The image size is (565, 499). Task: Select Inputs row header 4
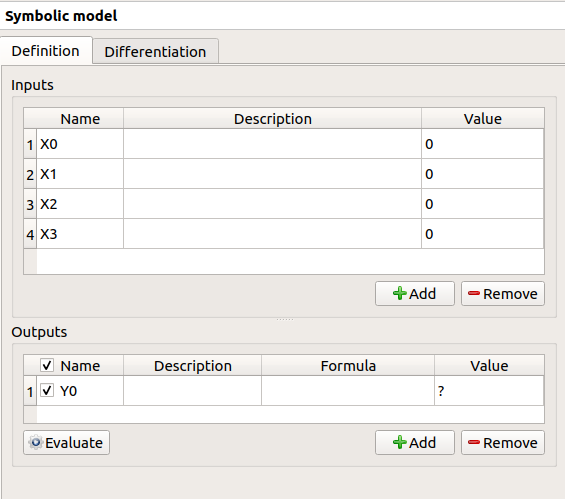coord(30,234)
